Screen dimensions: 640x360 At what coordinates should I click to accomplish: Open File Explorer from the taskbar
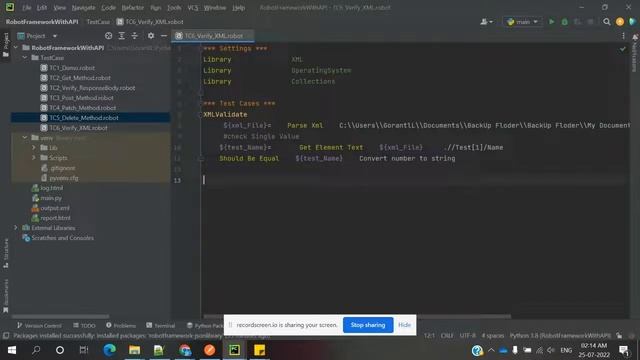point(134,350)
